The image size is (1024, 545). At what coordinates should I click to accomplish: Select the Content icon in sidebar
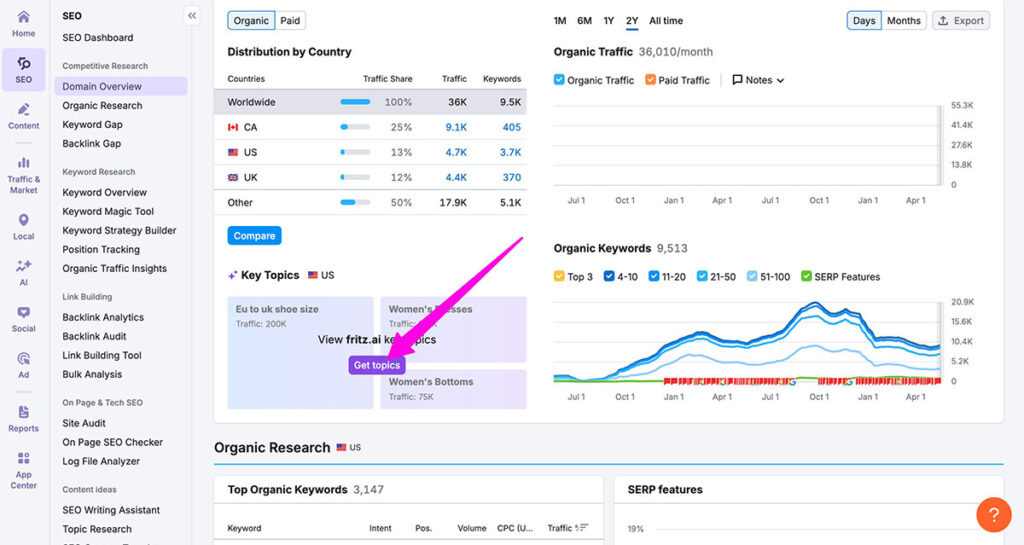tap(23, 115)
